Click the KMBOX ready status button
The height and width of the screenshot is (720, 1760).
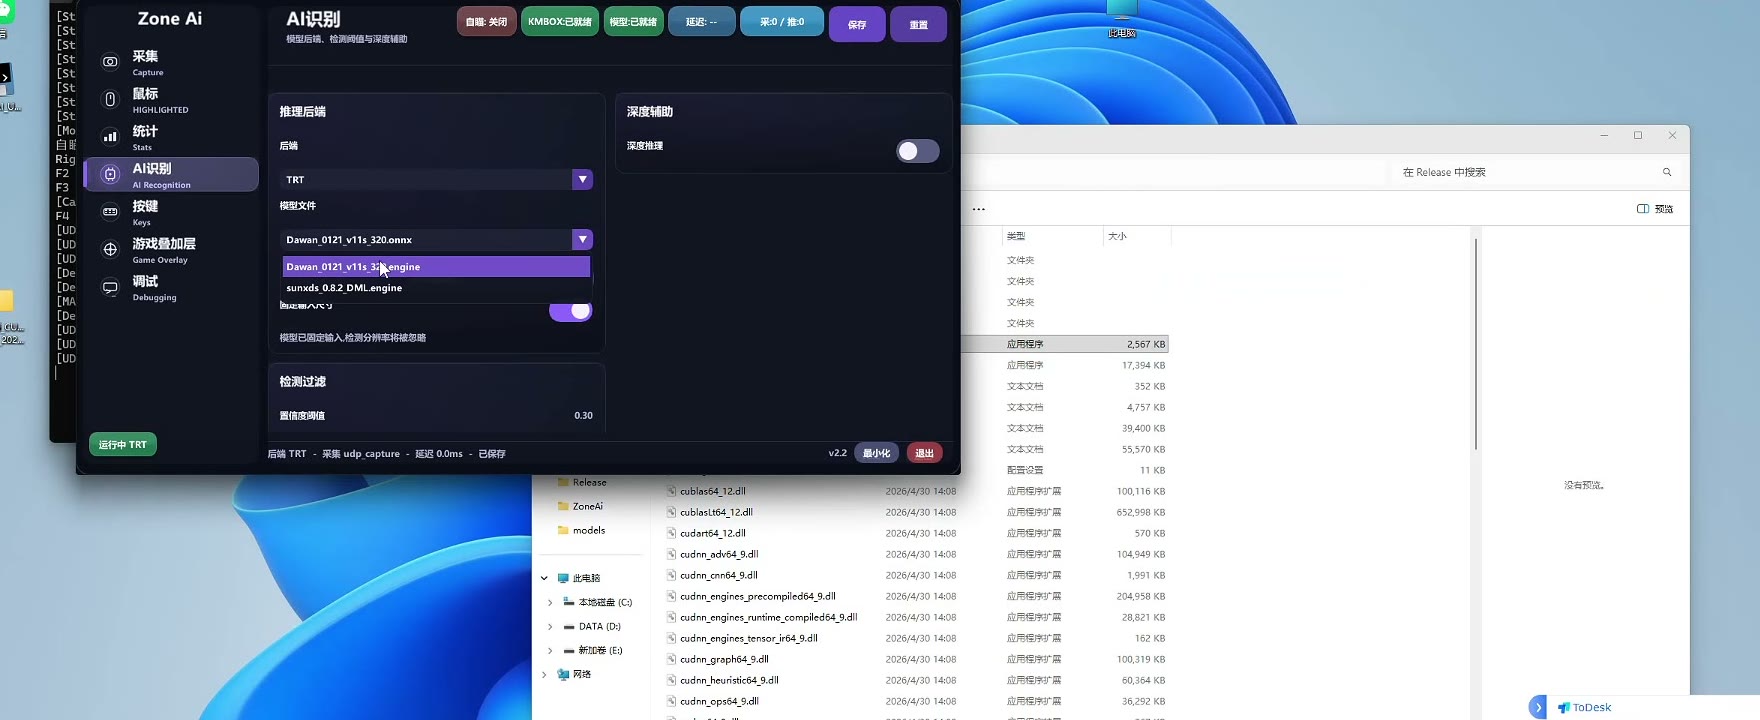560,21
